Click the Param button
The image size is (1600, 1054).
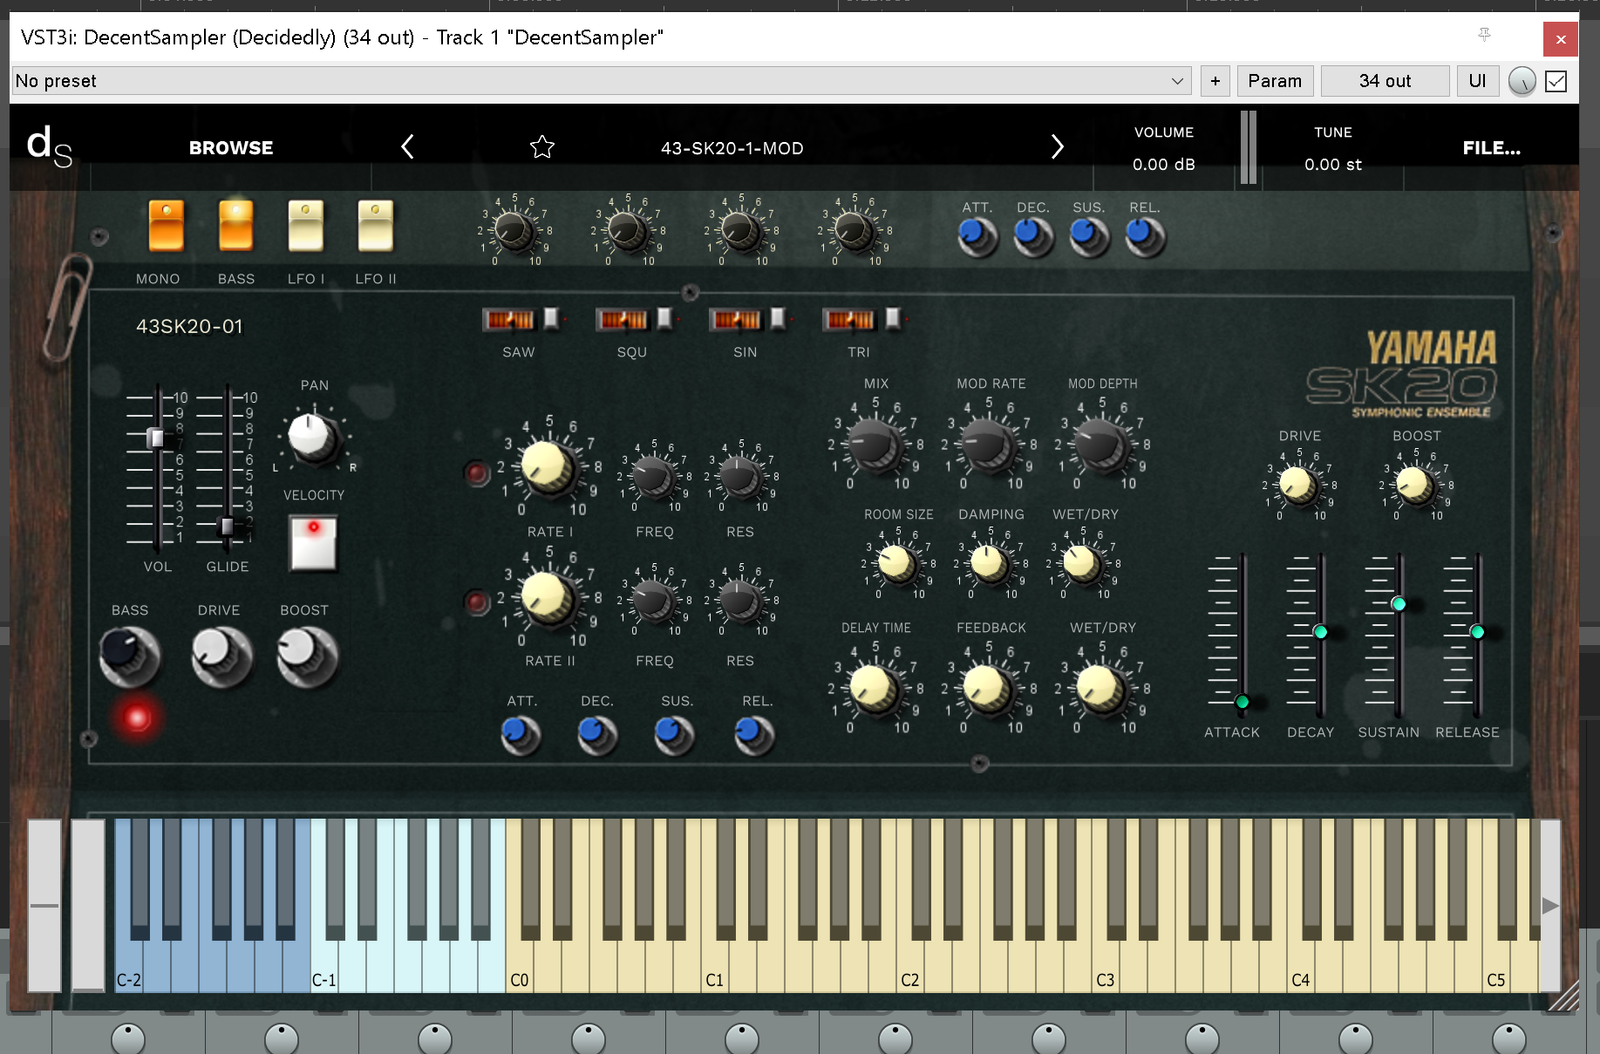click(1274, 81)
